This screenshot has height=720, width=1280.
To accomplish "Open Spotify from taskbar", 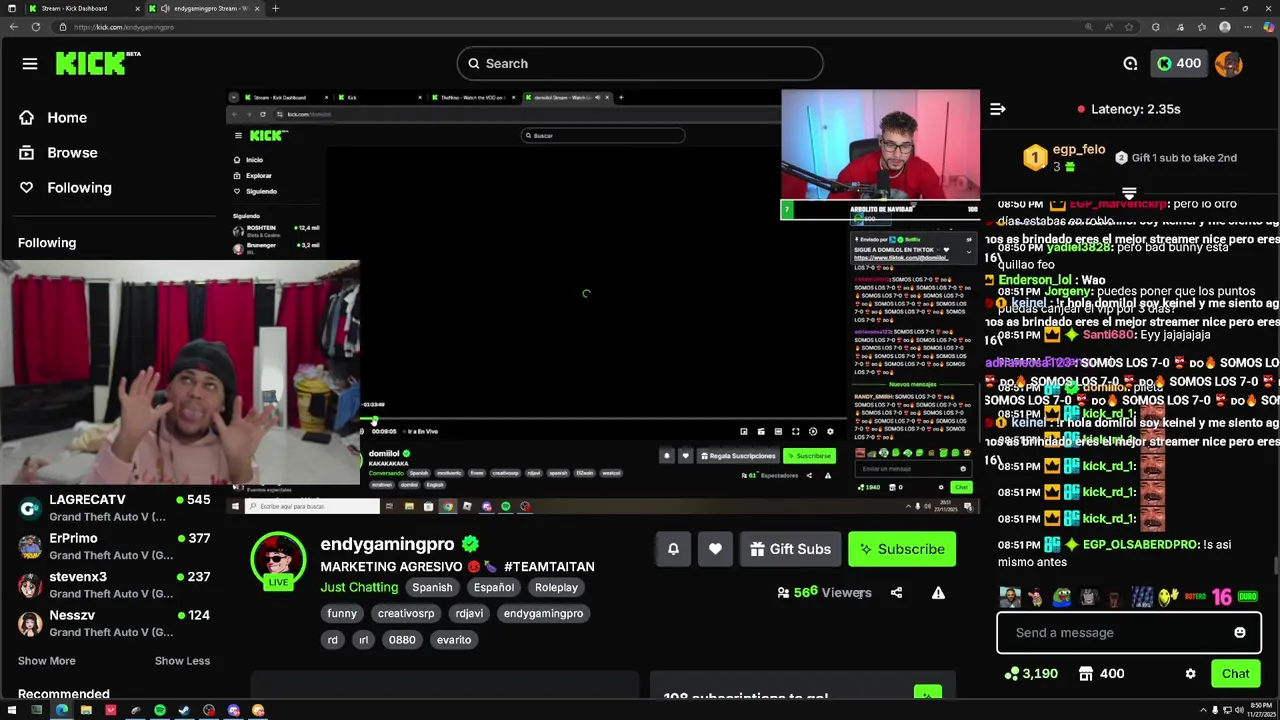I will coord(160,710).
